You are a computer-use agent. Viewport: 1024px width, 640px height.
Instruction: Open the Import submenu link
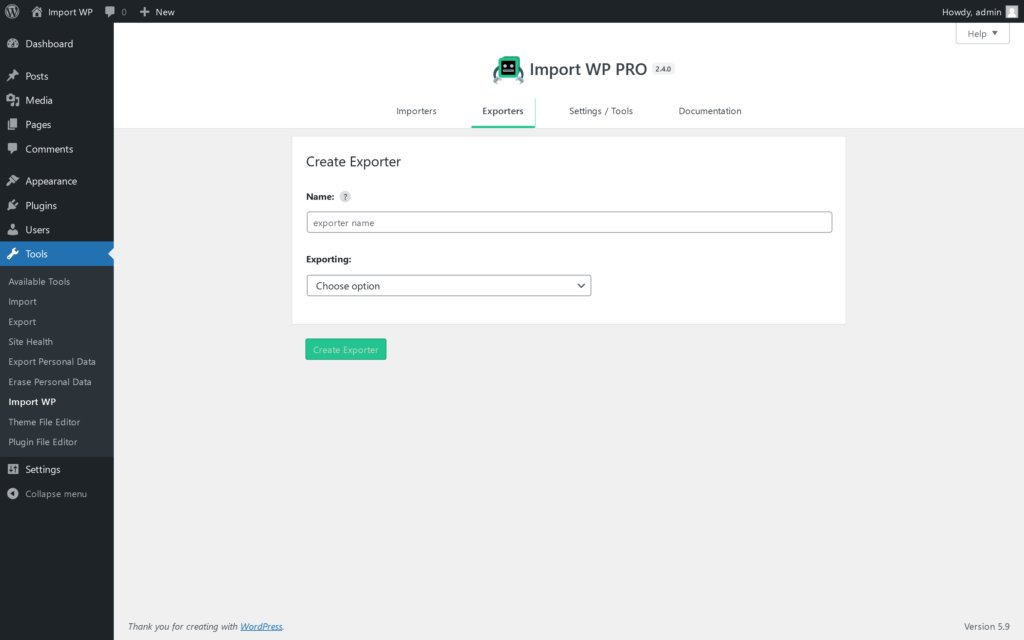tap(22, 302)
